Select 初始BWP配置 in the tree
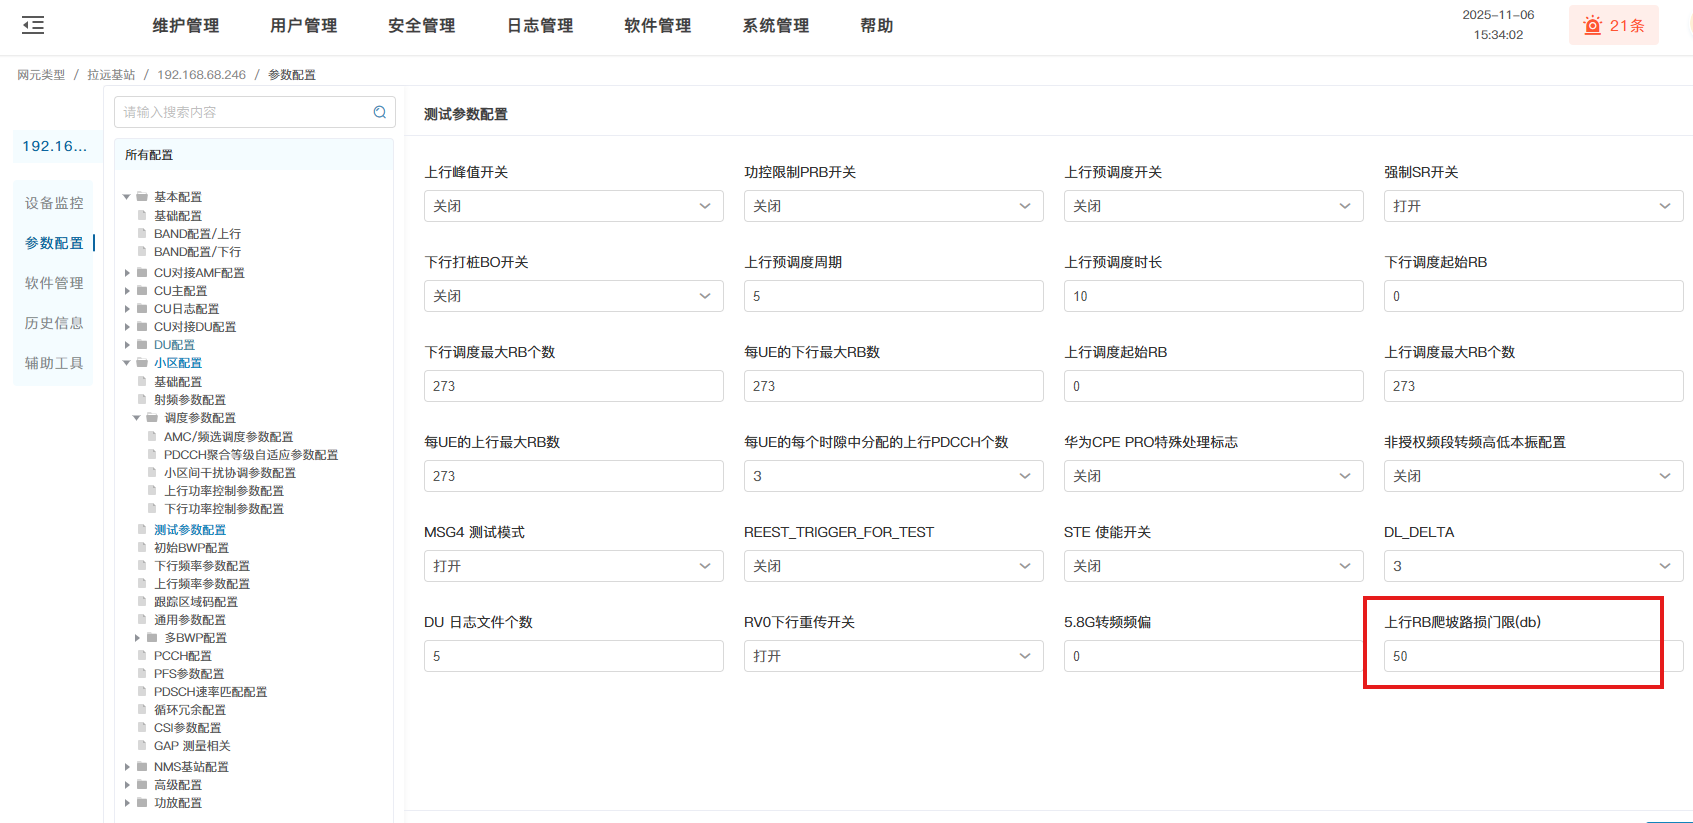Screen dimensions: 1693x823 tap(191, 548)
